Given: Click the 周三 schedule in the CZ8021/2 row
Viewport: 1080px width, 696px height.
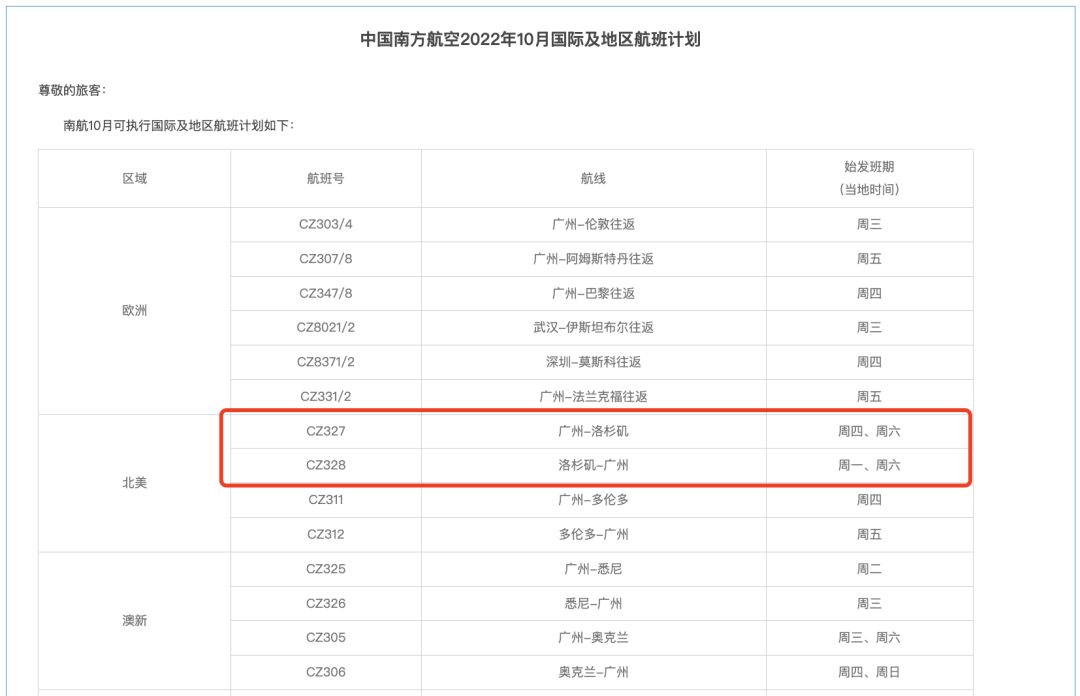Looking at the screenshot, I should [x=869, y=327].
